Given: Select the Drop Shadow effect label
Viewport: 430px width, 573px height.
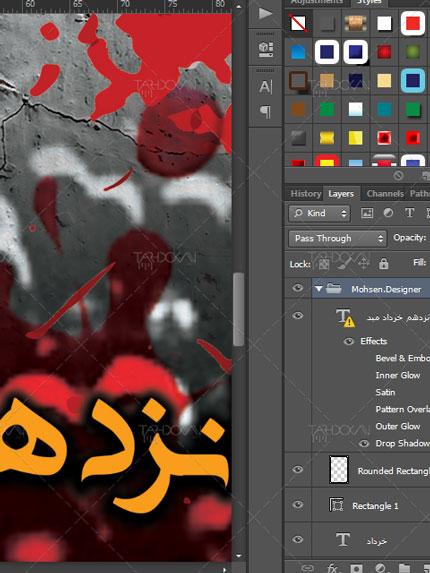Looking at the screenshot, I should (x=403, y=443).
